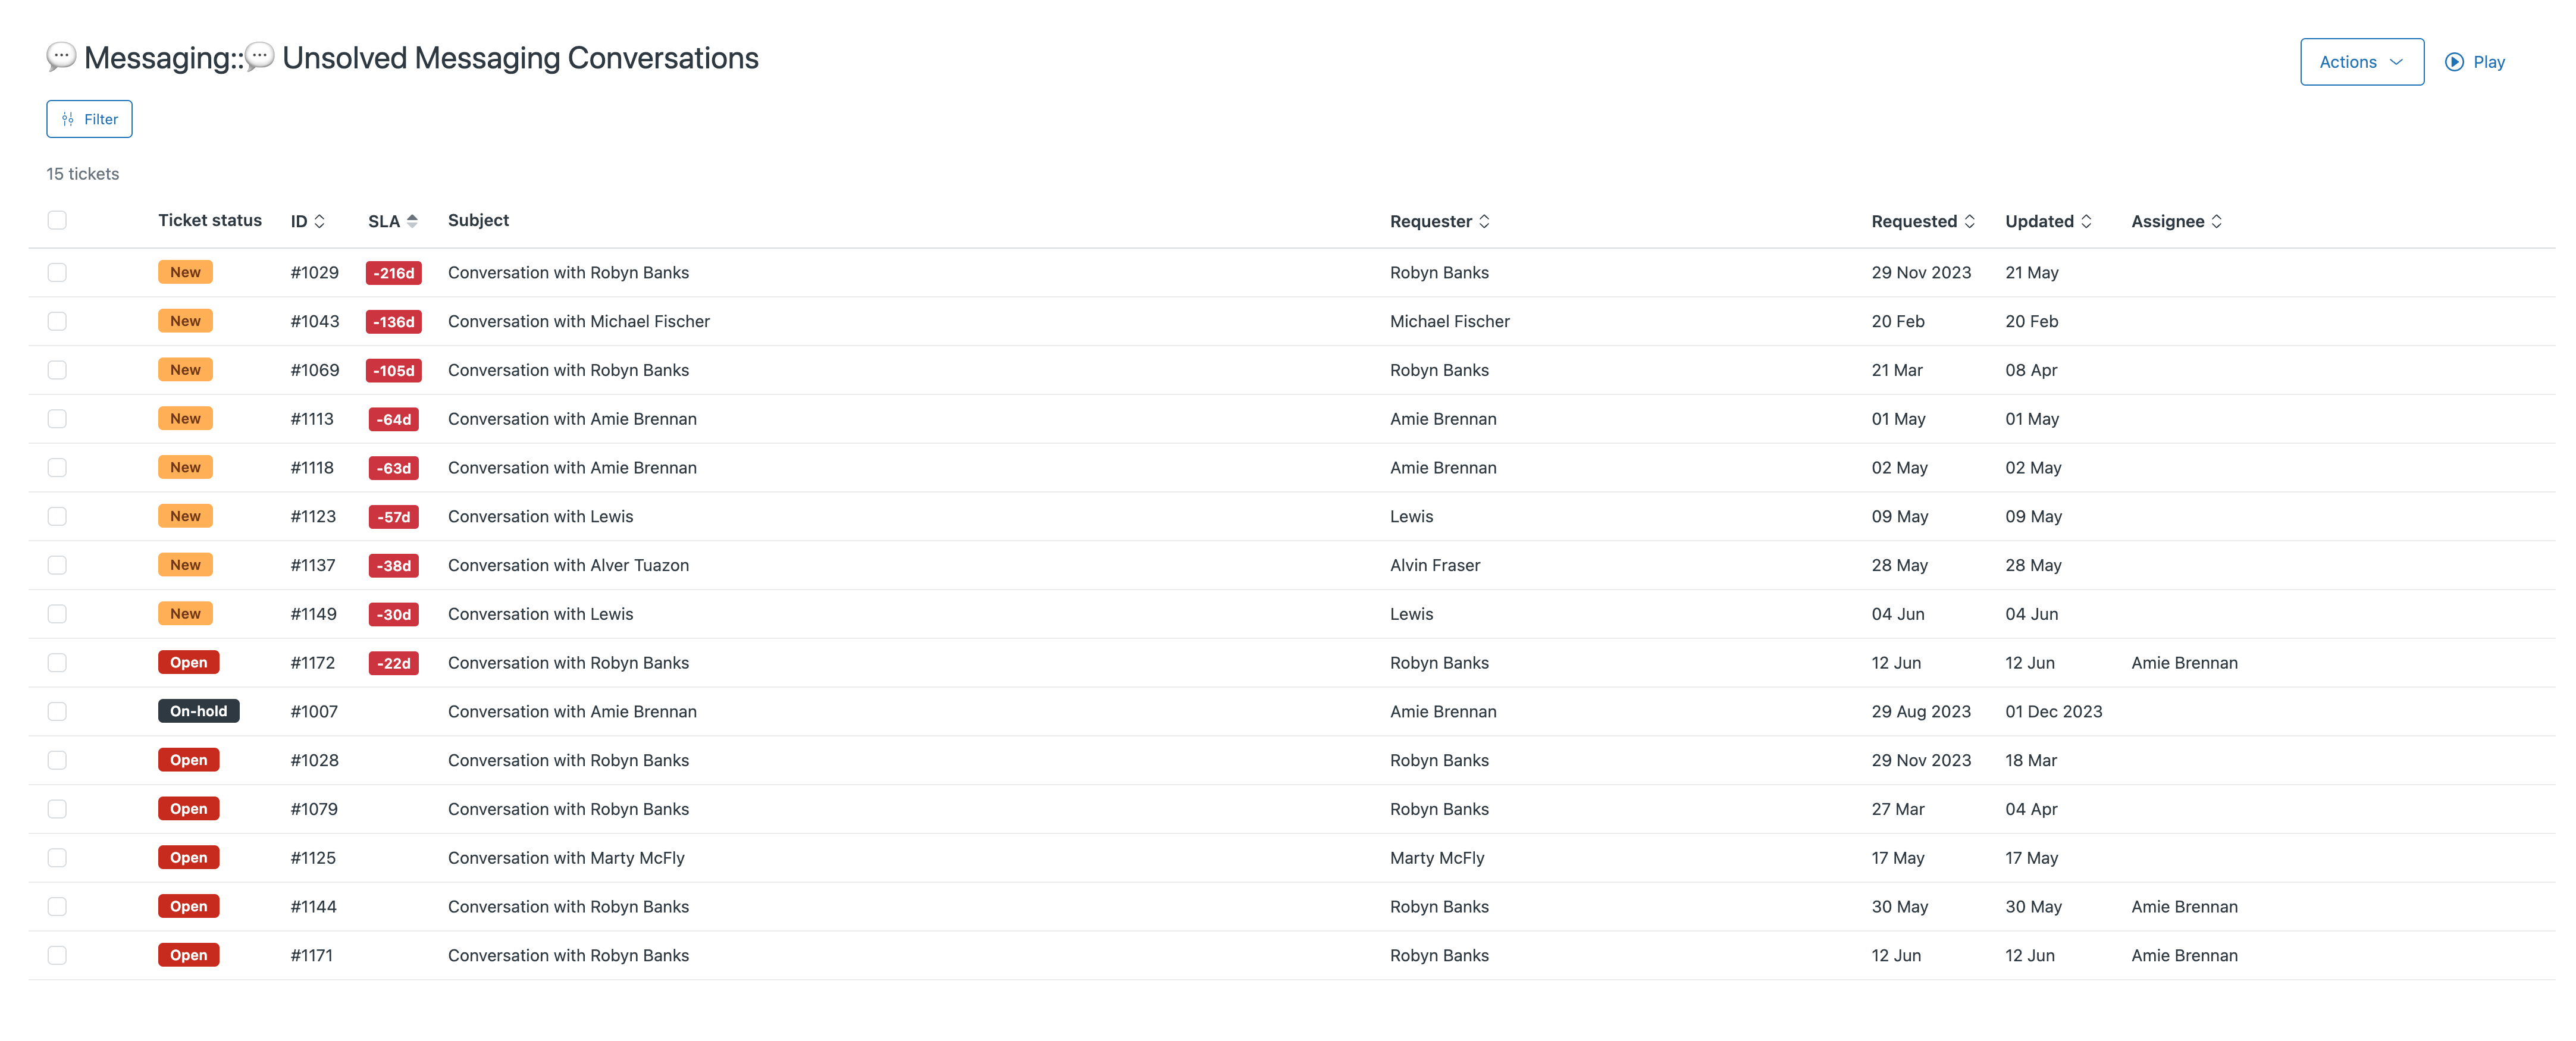The height and width of the screenshot is (1041, 2576).
Task: Click the Play icon
Action: click(2455, 61)
